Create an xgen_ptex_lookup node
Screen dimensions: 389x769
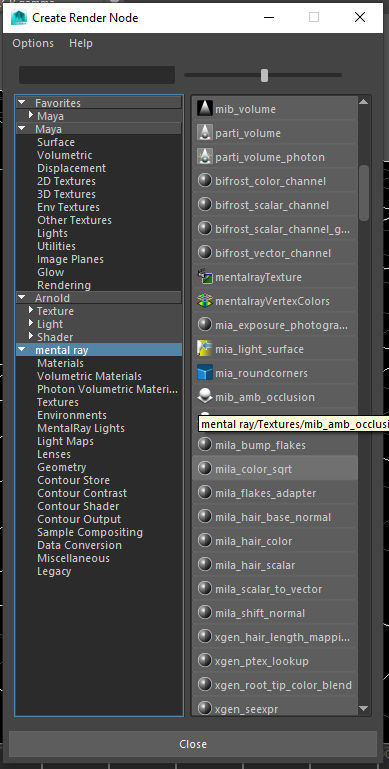(275, 661)
